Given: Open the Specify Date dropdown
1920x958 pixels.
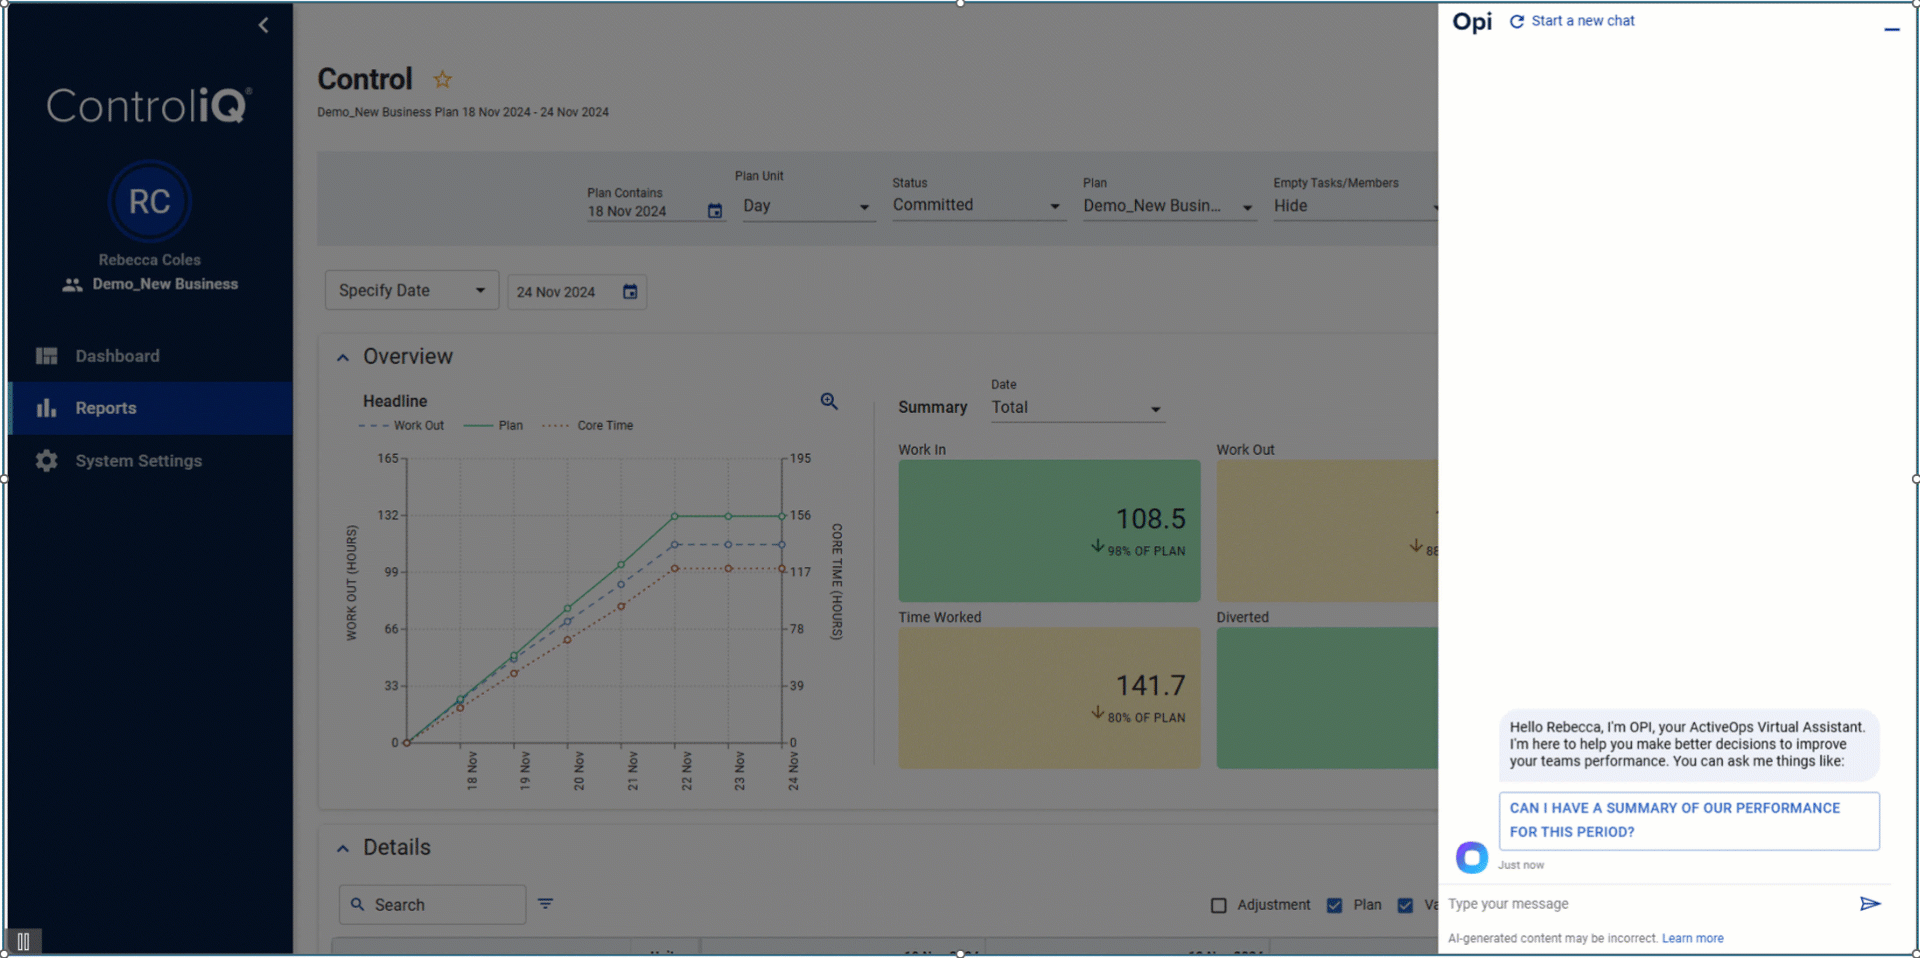Looking at the screenshot, I should click(412, 290).
